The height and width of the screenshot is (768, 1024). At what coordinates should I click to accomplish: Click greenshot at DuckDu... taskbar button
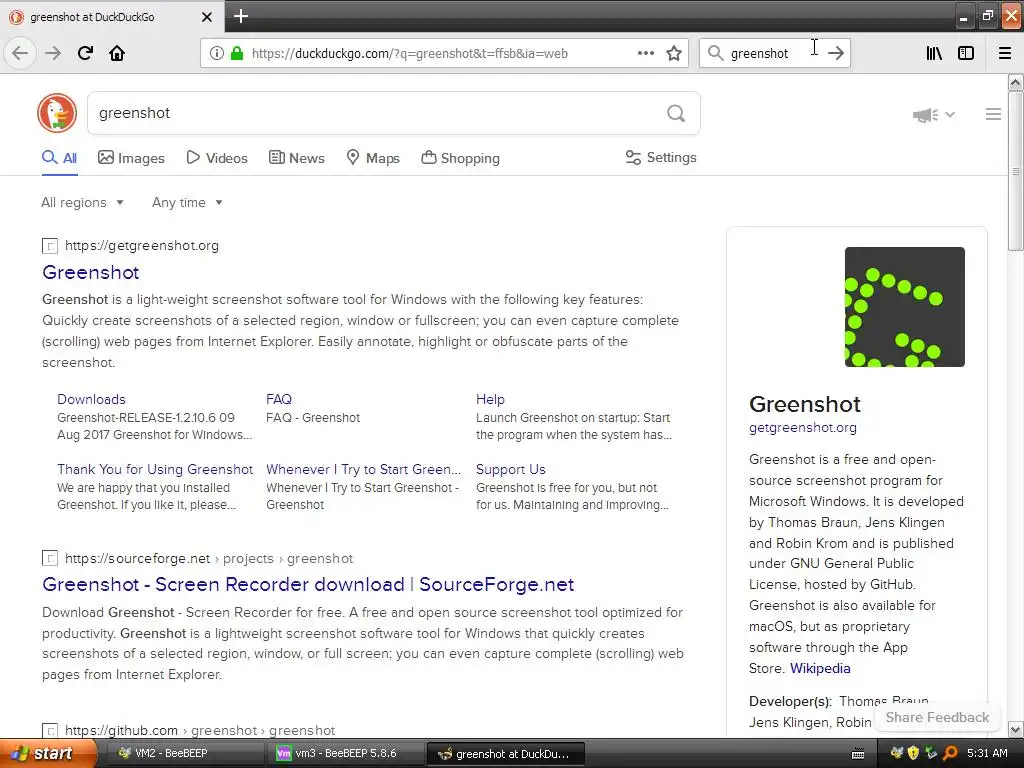[x=505, y=754]
